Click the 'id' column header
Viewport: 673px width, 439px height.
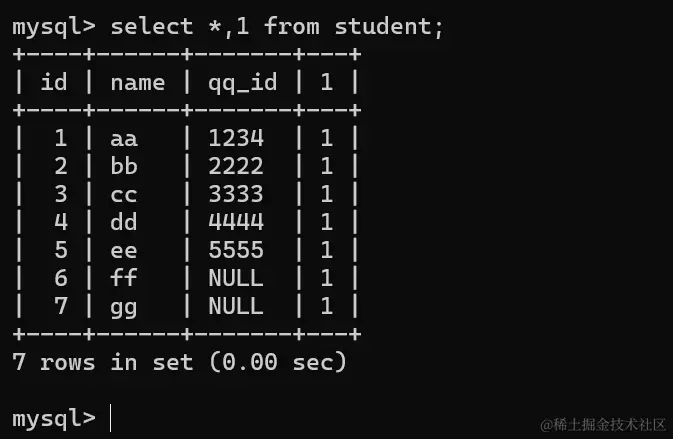point(54,82)
